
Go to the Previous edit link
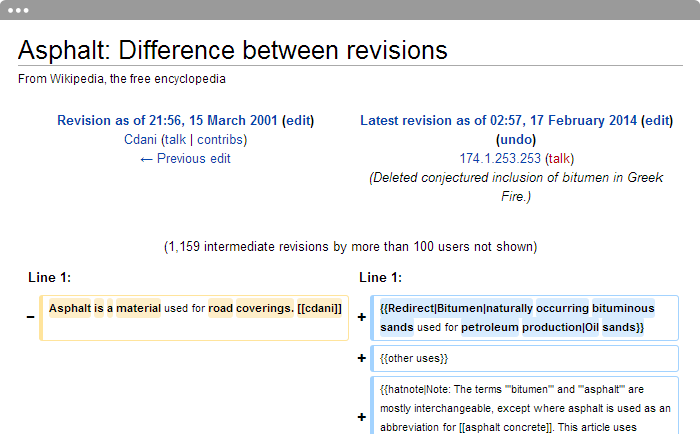tap(185, 159)
